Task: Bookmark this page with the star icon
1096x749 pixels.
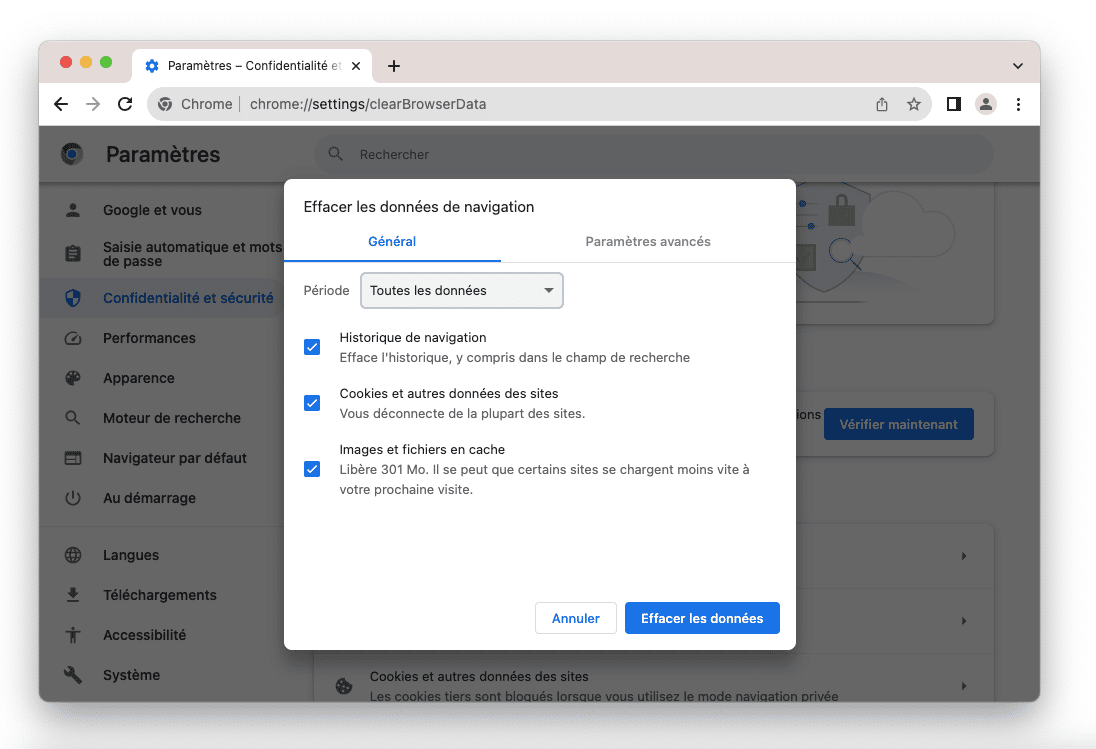Action: click(x=913, y=104)
